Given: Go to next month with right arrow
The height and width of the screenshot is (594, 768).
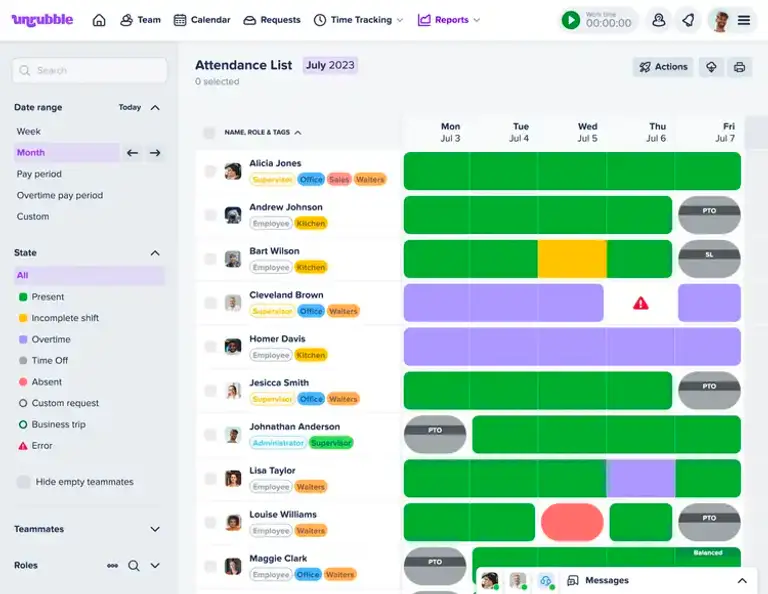Looking at the screenshot, I should point(155,153).
